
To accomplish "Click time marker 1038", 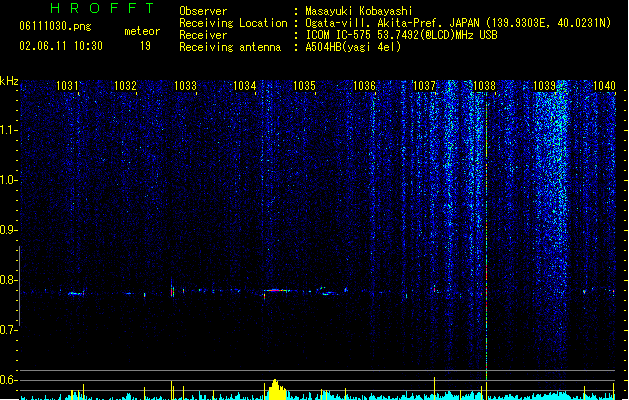I will [x=485, y=86].
